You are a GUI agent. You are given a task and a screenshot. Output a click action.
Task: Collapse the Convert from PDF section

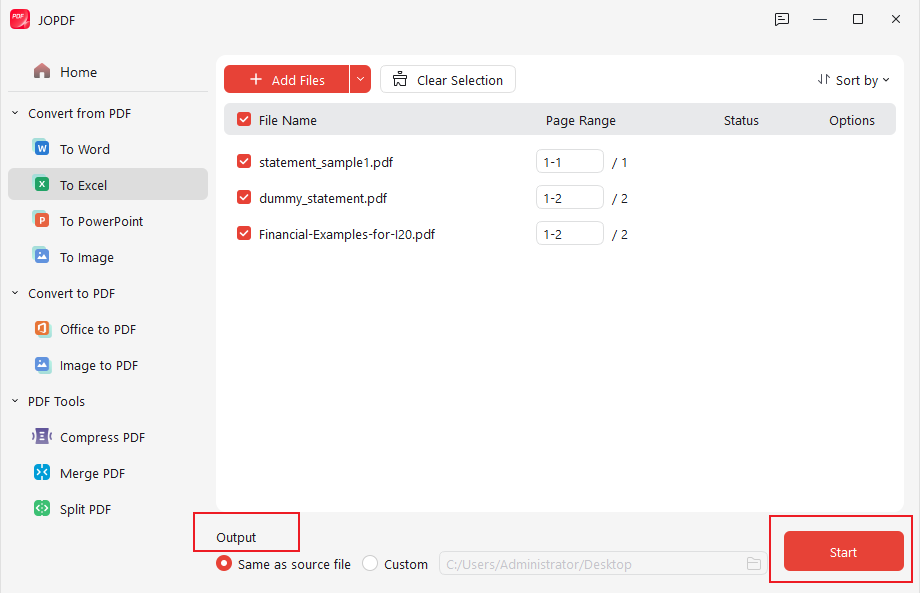14,113
